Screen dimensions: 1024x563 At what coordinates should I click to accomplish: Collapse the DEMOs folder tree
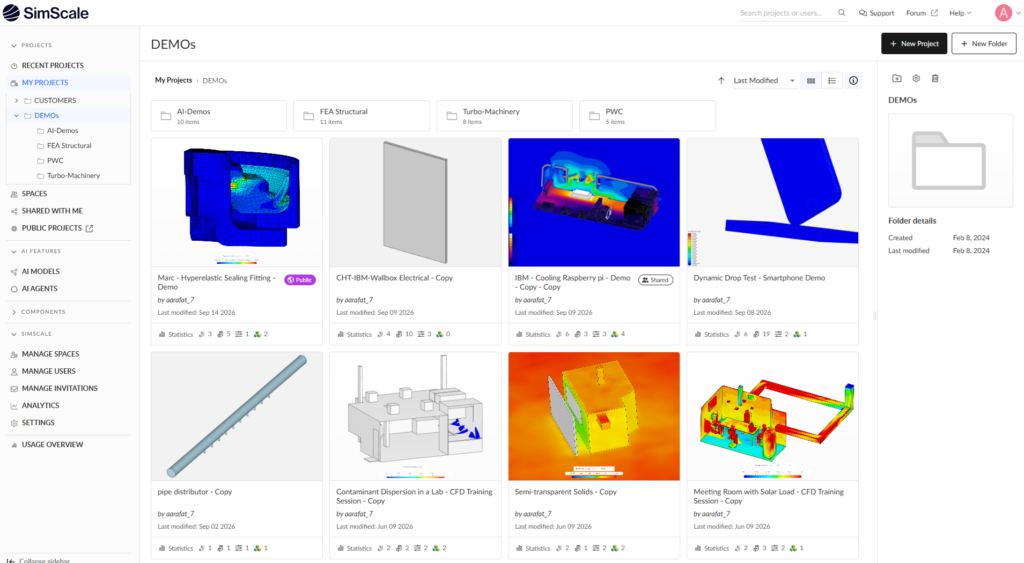[x=16, y=116]
